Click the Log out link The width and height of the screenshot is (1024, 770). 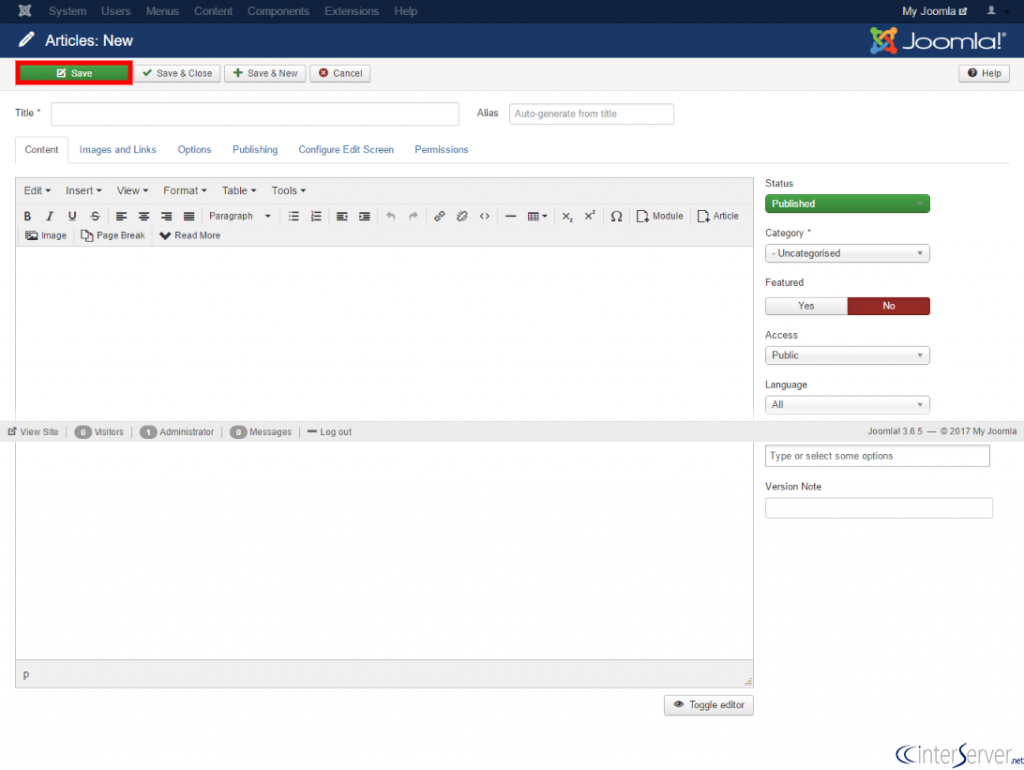(x=330, y=432)
